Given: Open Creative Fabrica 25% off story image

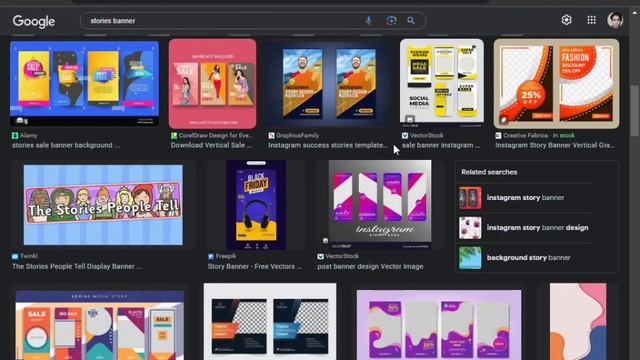Looking at the screenshot, I should click(x=556, y=84).
